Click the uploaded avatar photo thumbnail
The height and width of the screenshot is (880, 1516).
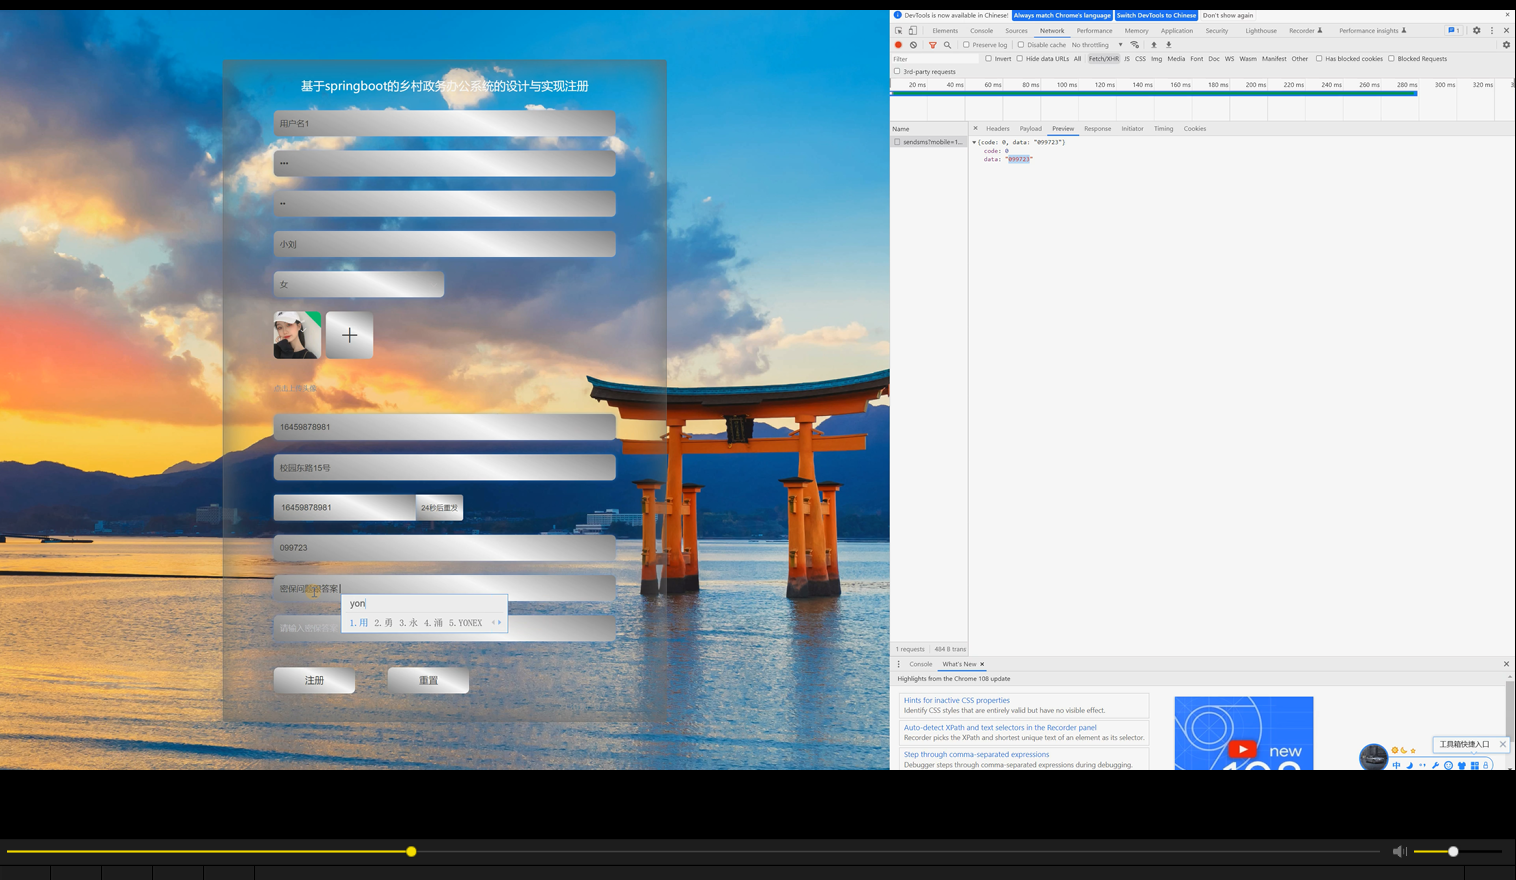point(297,335)
